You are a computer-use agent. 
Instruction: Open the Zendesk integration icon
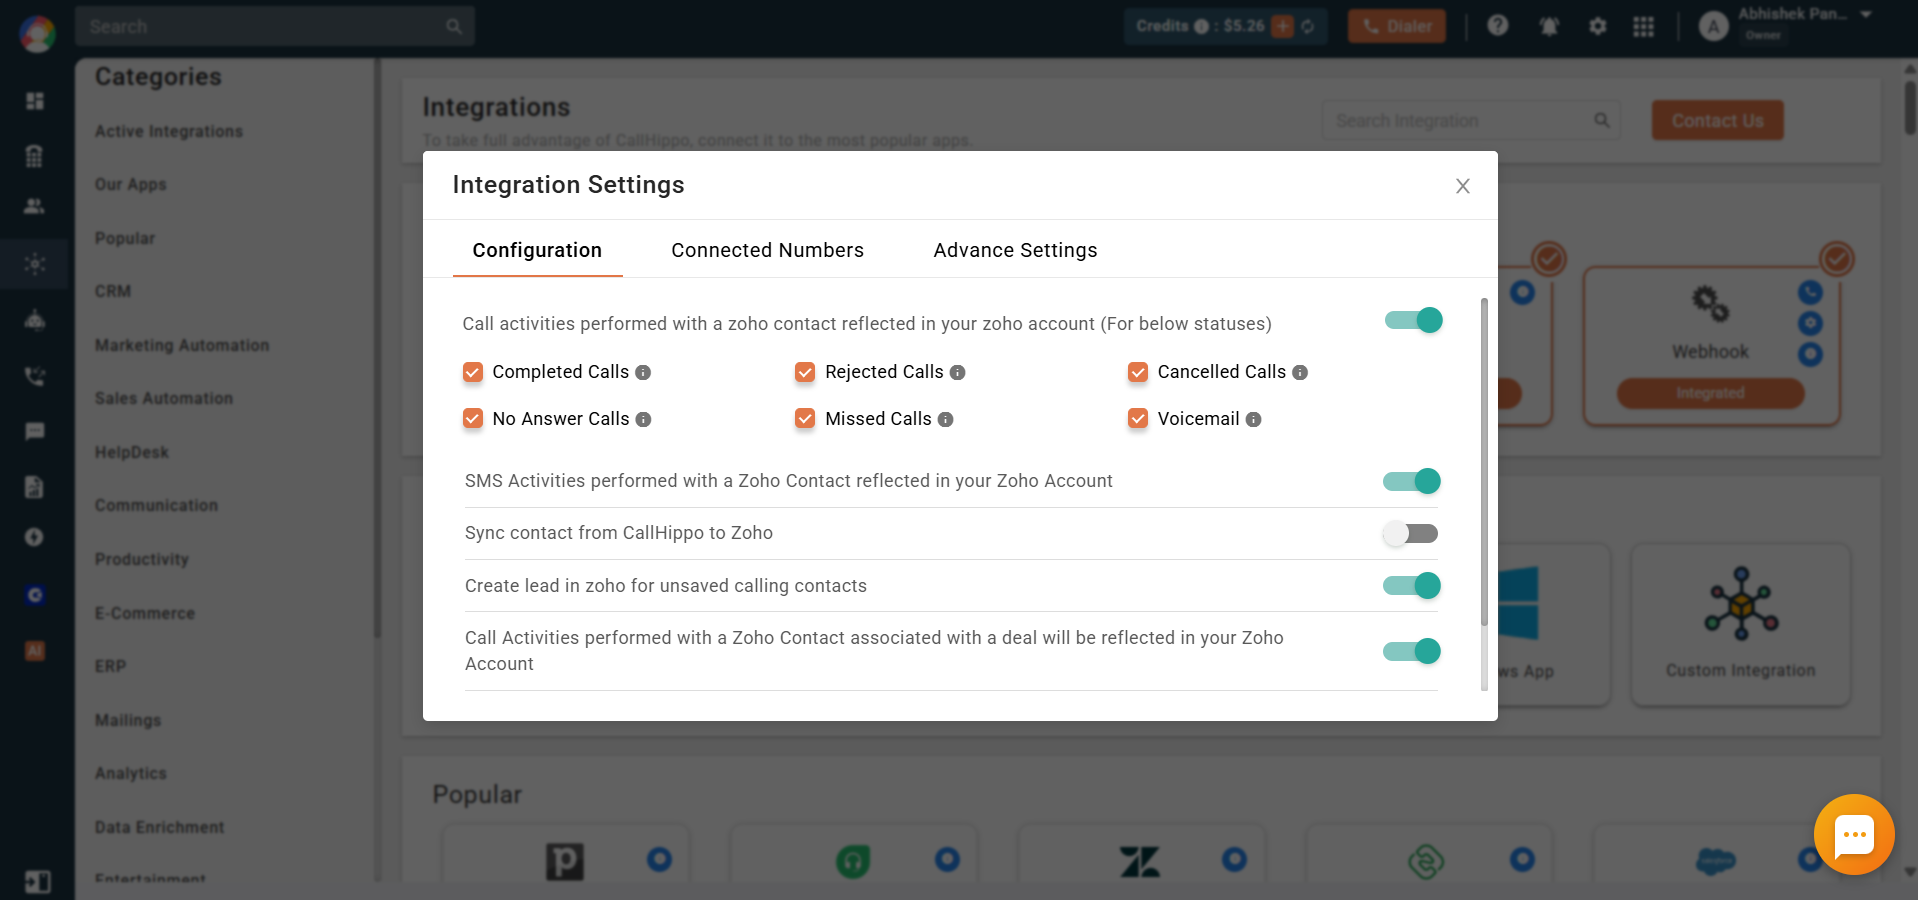(x=1140, y=861)
